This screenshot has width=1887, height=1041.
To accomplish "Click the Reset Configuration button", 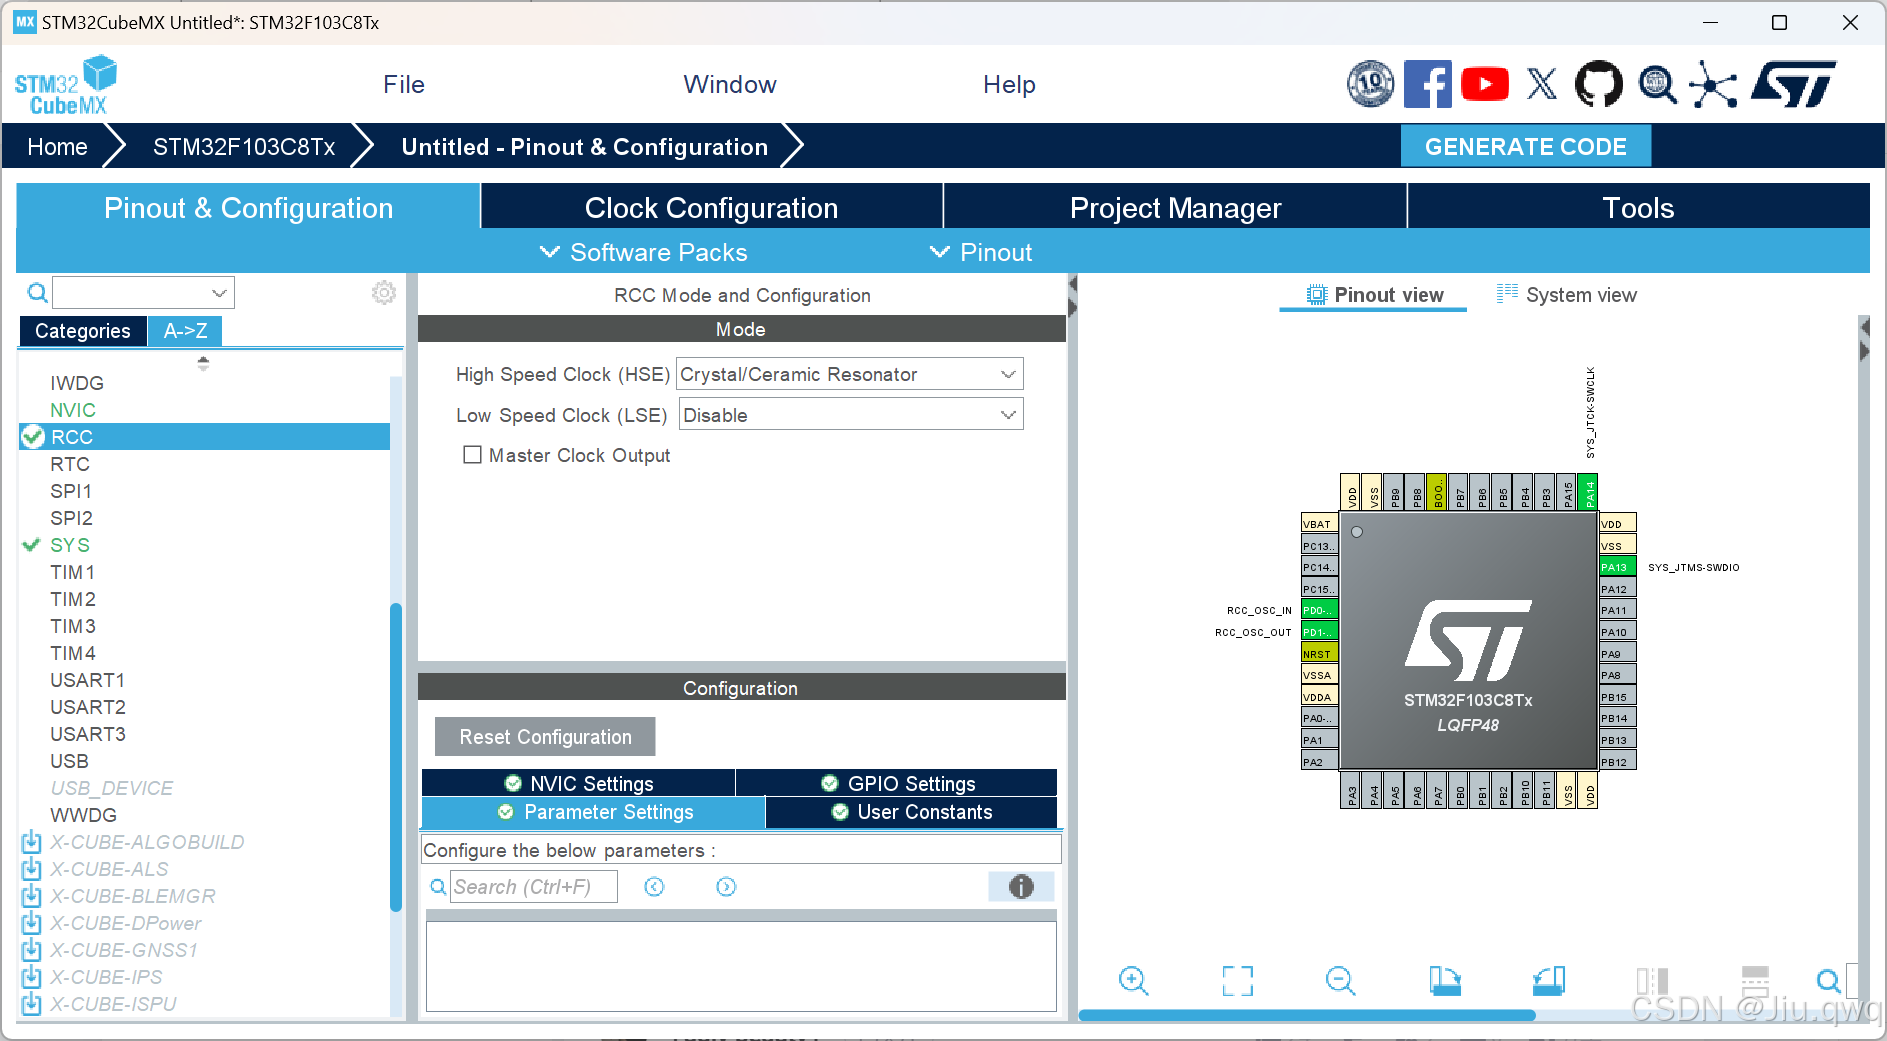I will (x=545, y=737).
